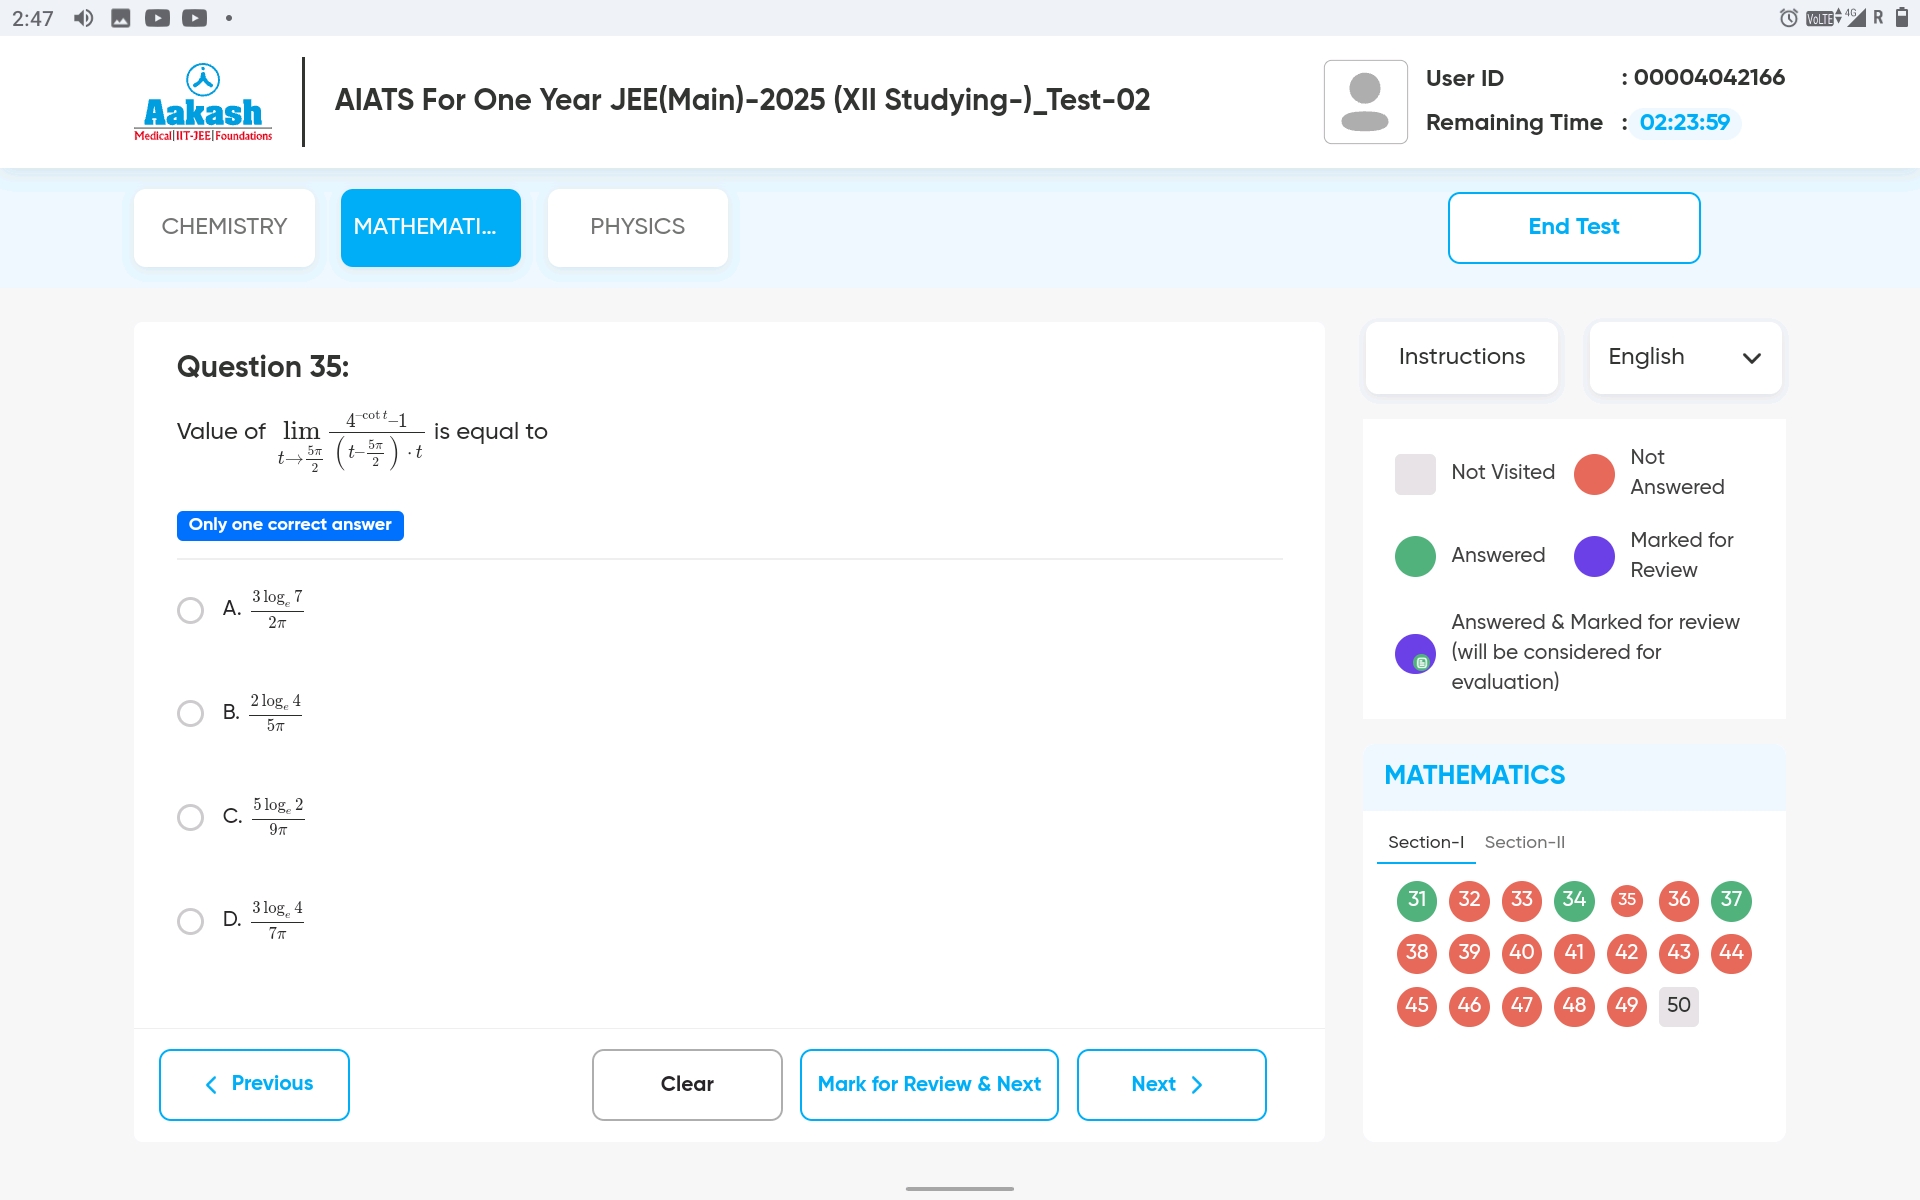Jump to question 38
1920x1200 pixels.
coord(1416,953)
